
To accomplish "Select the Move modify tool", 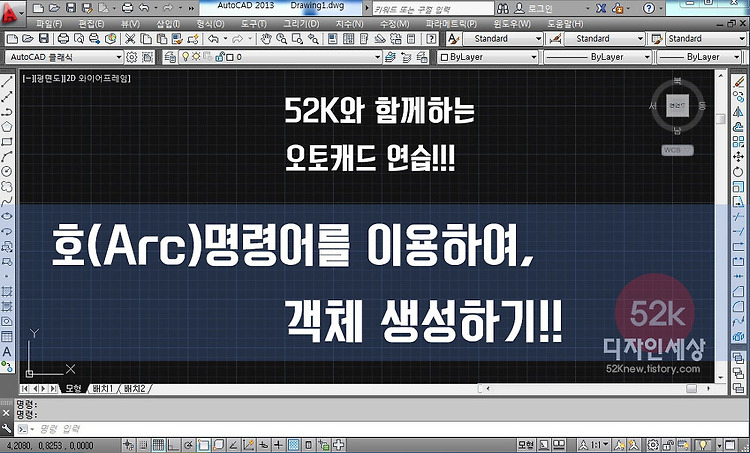I will point(739,157).
